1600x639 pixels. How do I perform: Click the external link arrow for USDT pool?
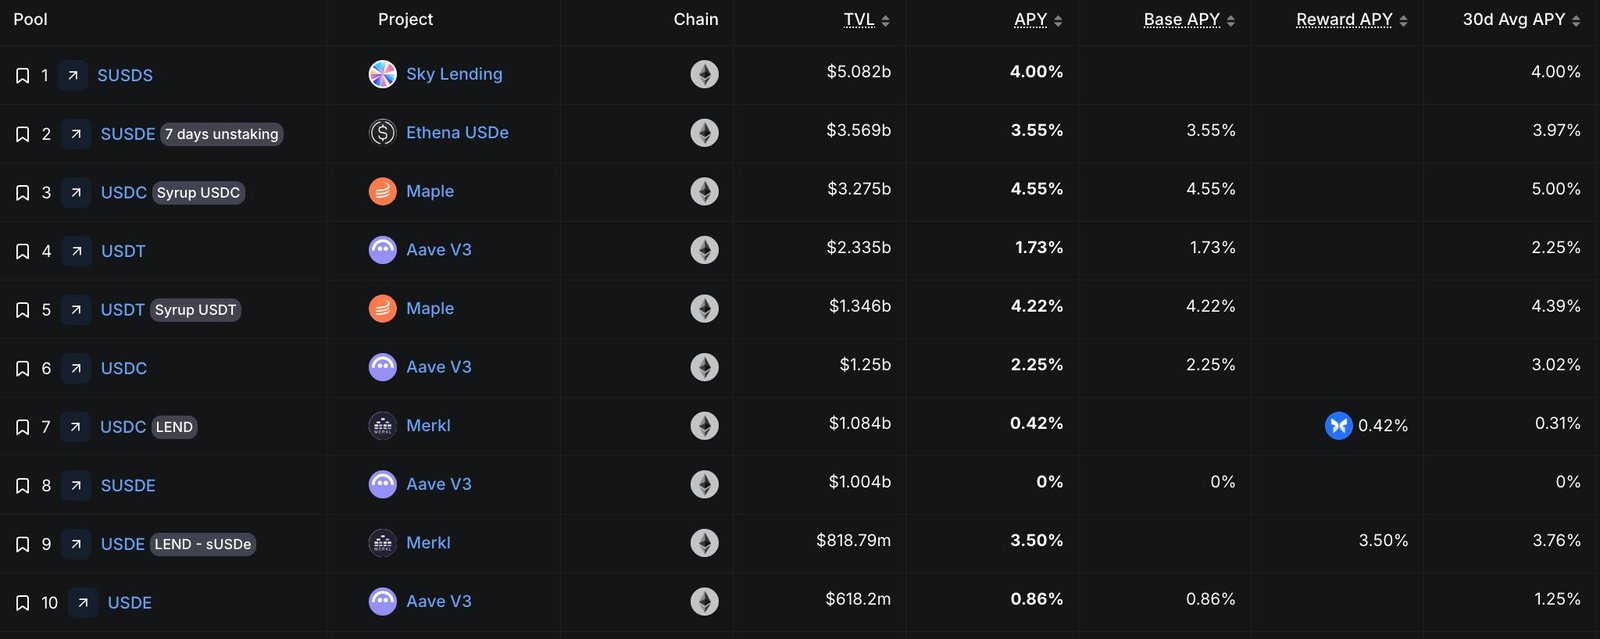(76, 250)
